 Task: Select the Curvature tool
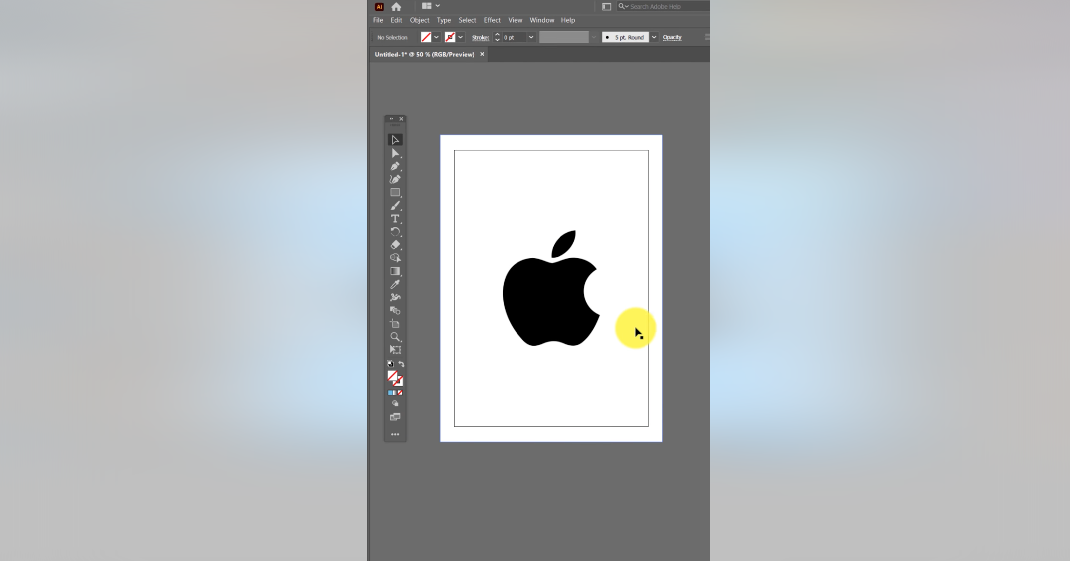(x=395, y=179)
